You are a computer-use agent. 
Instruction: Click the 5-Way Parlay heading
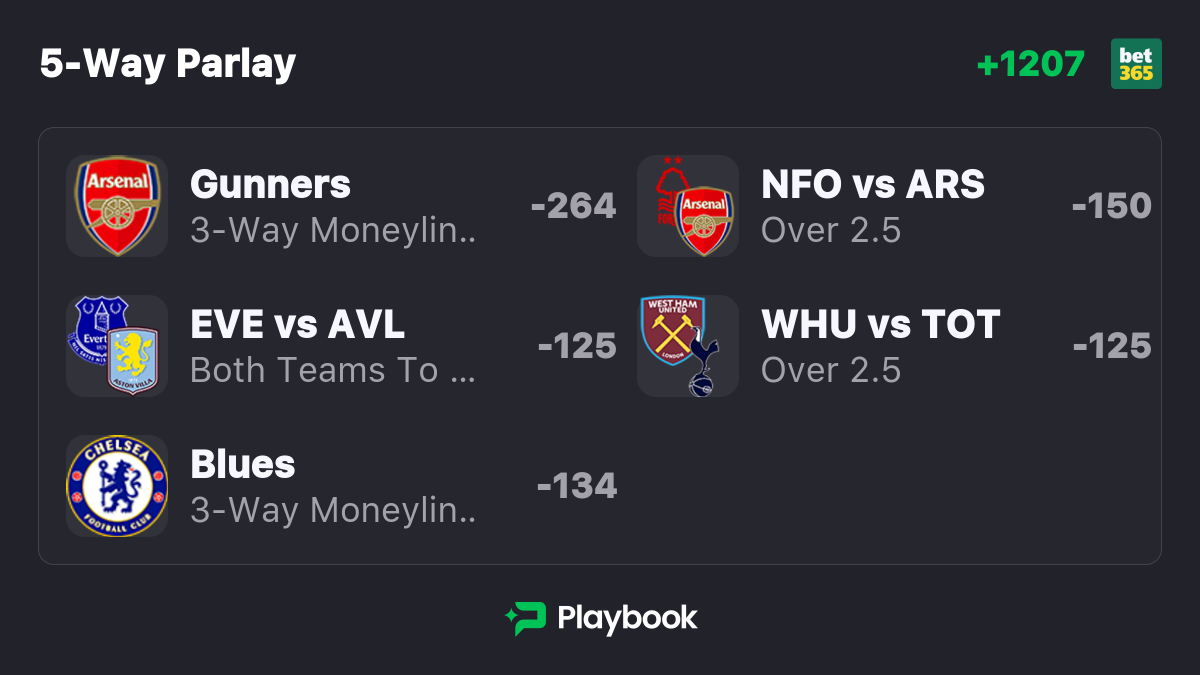point(168,64)
